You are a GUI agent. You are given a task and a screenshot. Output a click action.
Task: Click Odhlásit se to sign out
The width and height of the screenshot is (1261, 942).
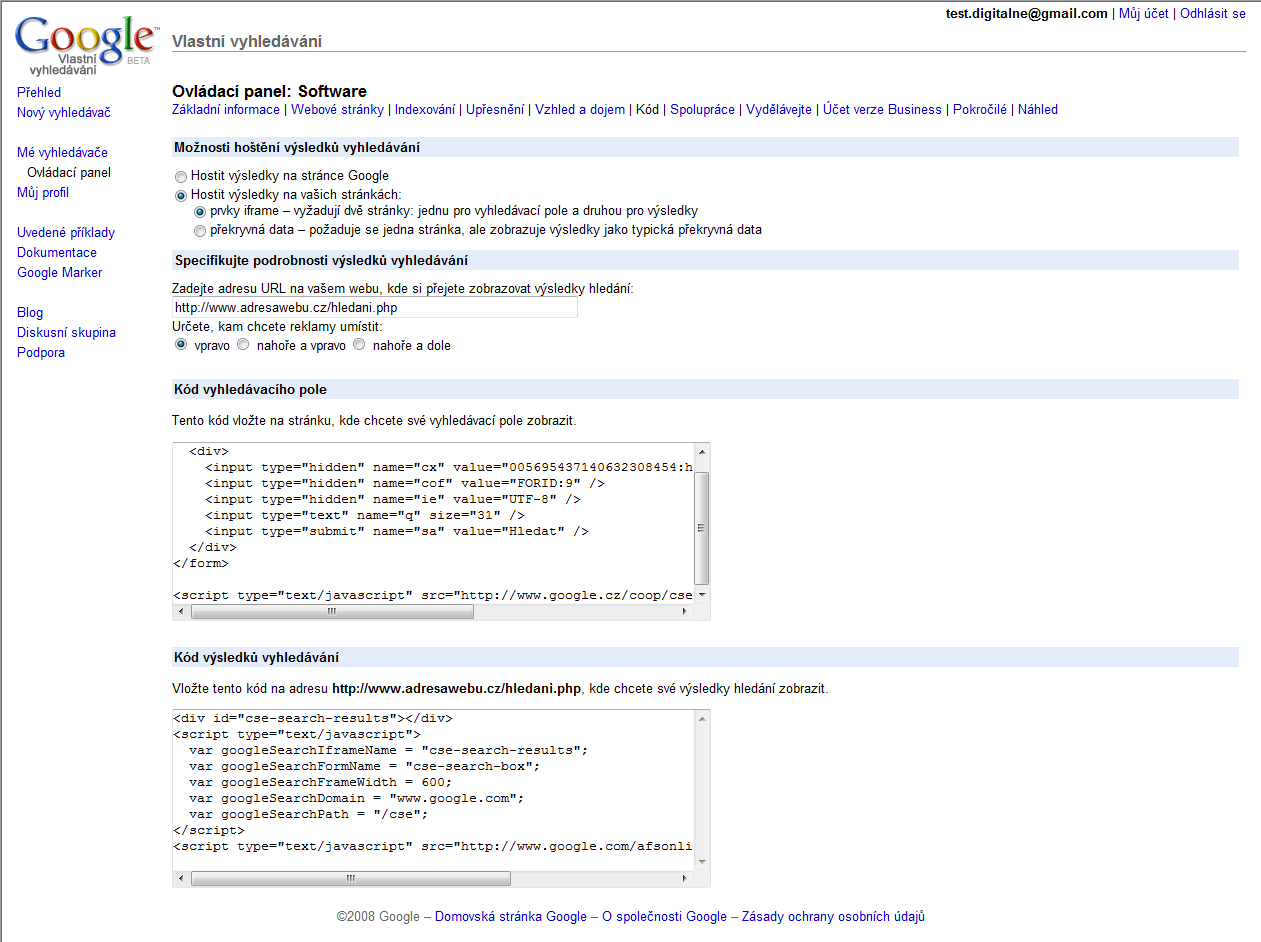[1213, 14]
